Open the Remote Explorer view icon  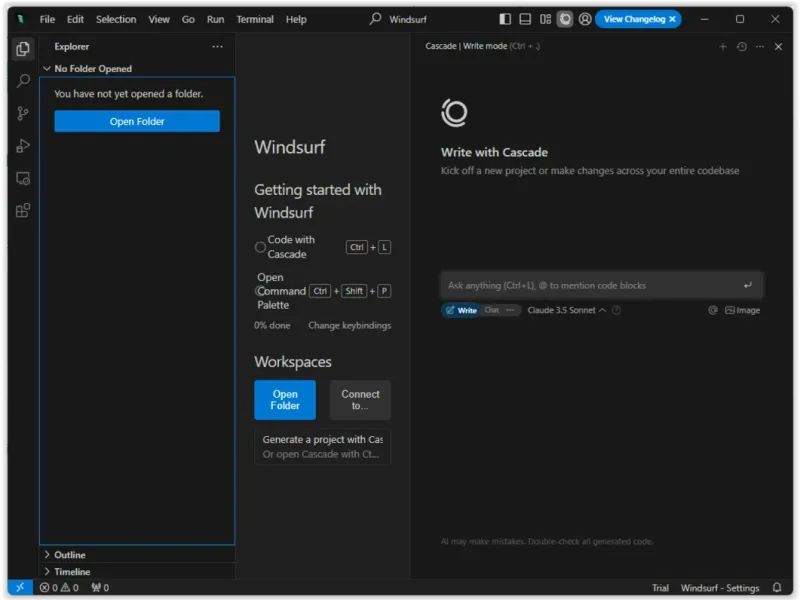click(22, 179)
